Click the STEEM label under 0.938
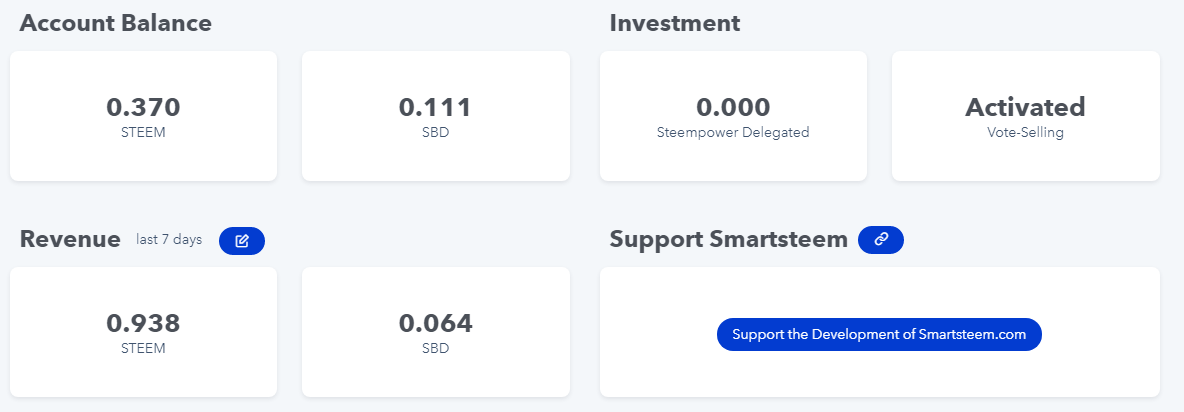The height and width of the screenshot is (412, 1184). [143, 349]
